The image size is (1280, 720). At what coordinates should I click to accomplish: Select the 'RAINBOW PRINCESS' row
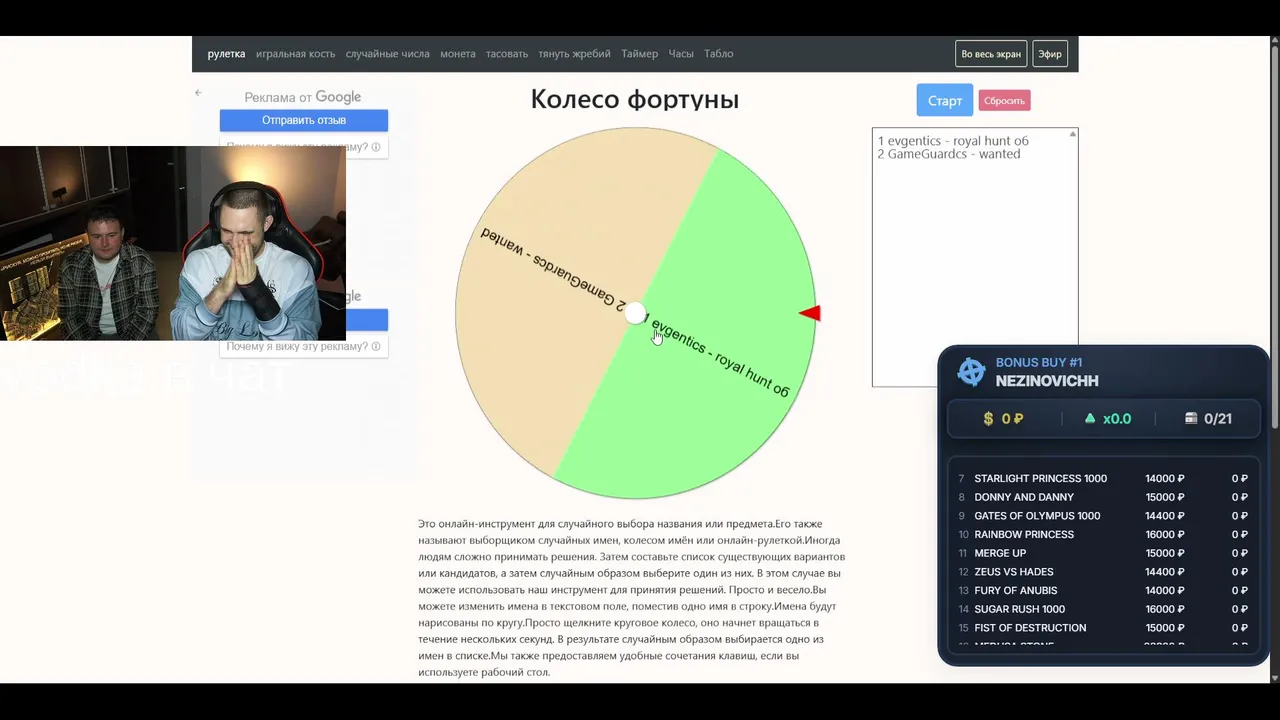tap(1104, 535)
